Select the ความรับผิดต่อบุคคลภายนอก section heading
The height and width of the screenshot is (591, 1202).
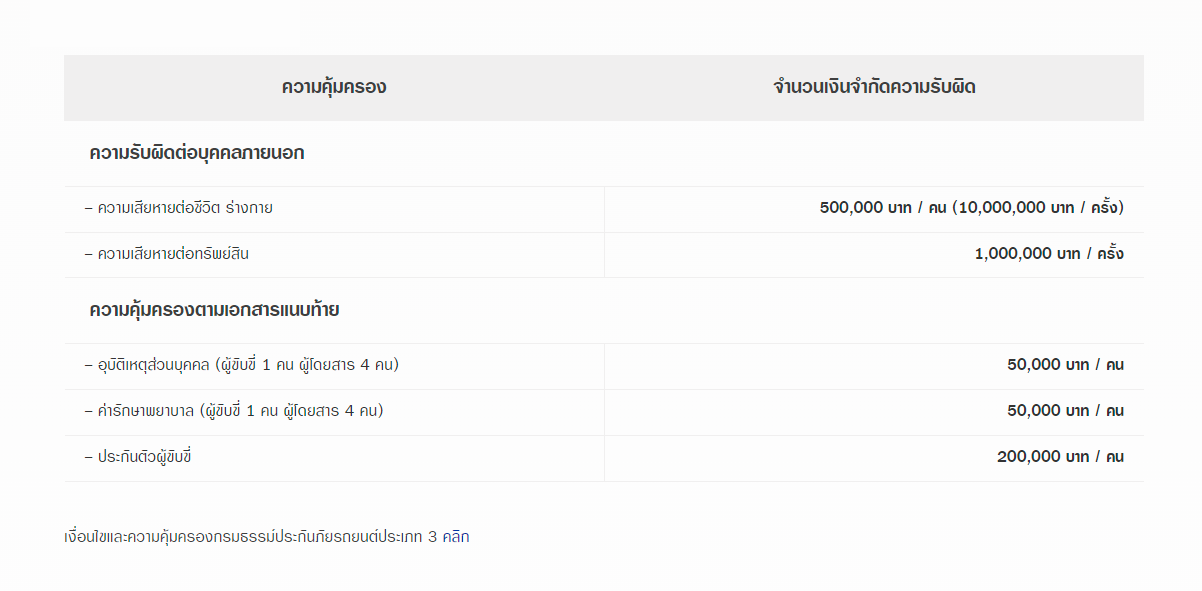(x=197, y=154)
